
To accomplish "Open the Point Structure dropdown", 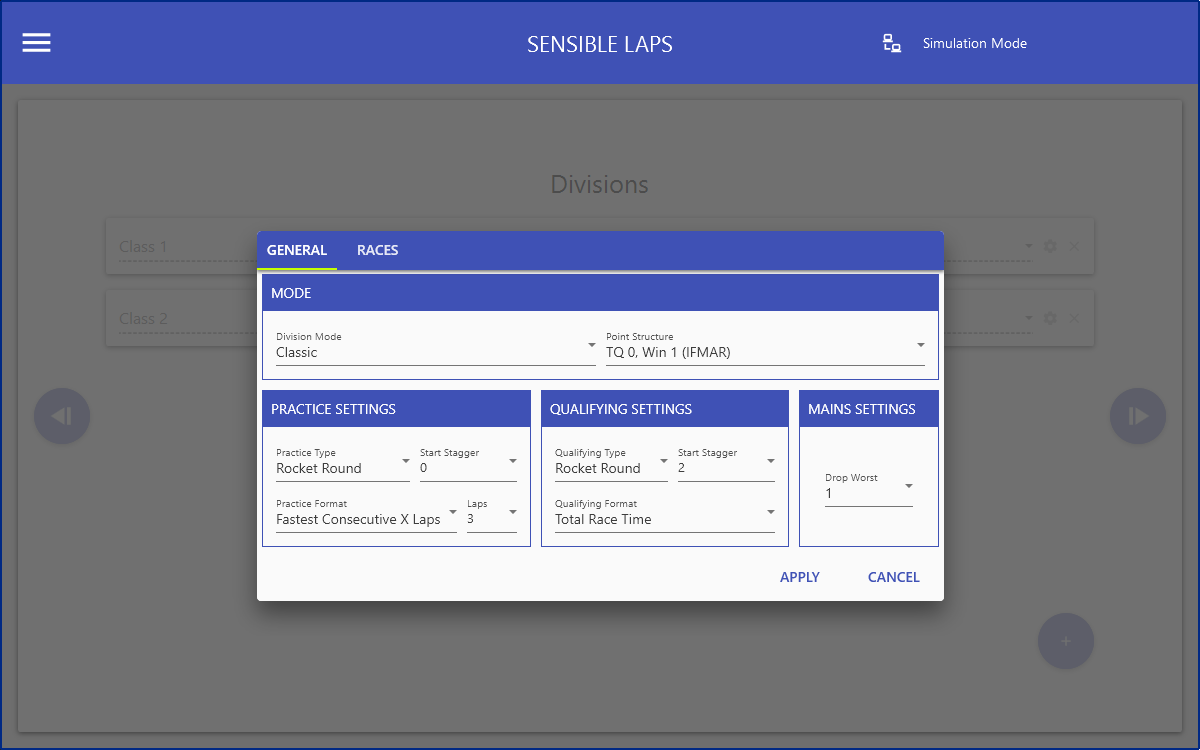I will coord(765,352).
